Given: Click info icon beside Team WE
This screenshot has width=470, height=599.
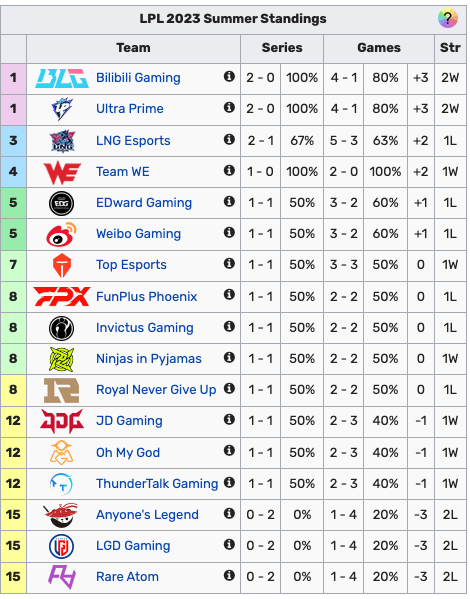Looking at the screenshot, I should (x=229, y=170).
